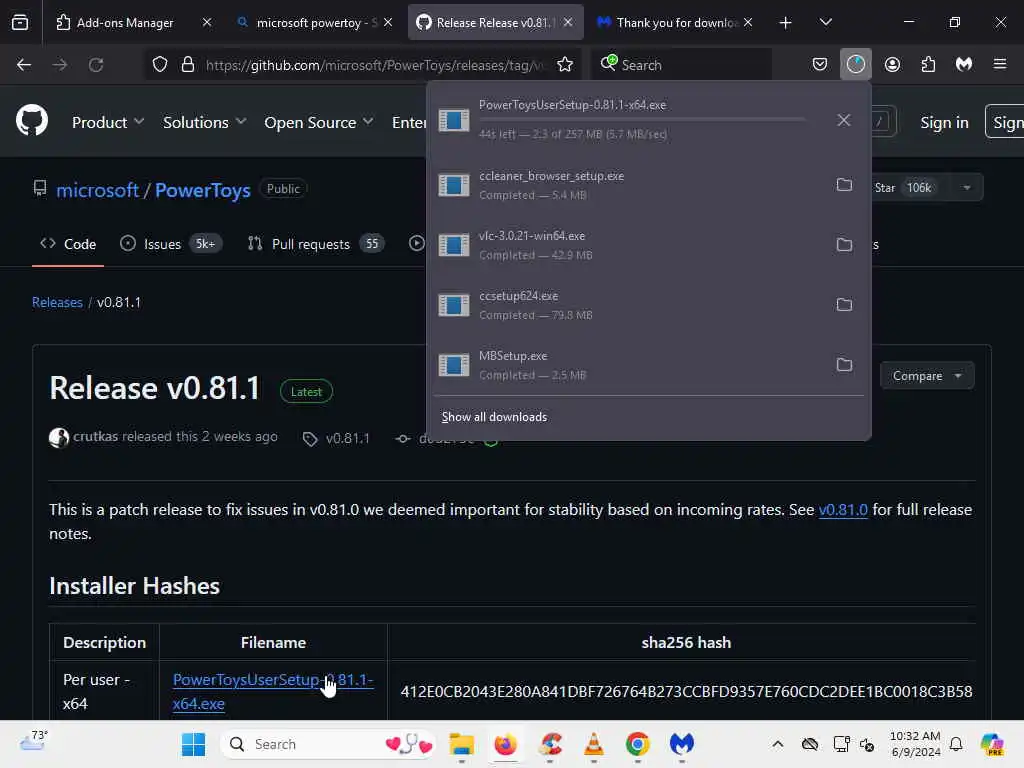This screenshot has width=1024, height=768.
Task: Focus the Firefox Search box
Action: tap(682, 65)
